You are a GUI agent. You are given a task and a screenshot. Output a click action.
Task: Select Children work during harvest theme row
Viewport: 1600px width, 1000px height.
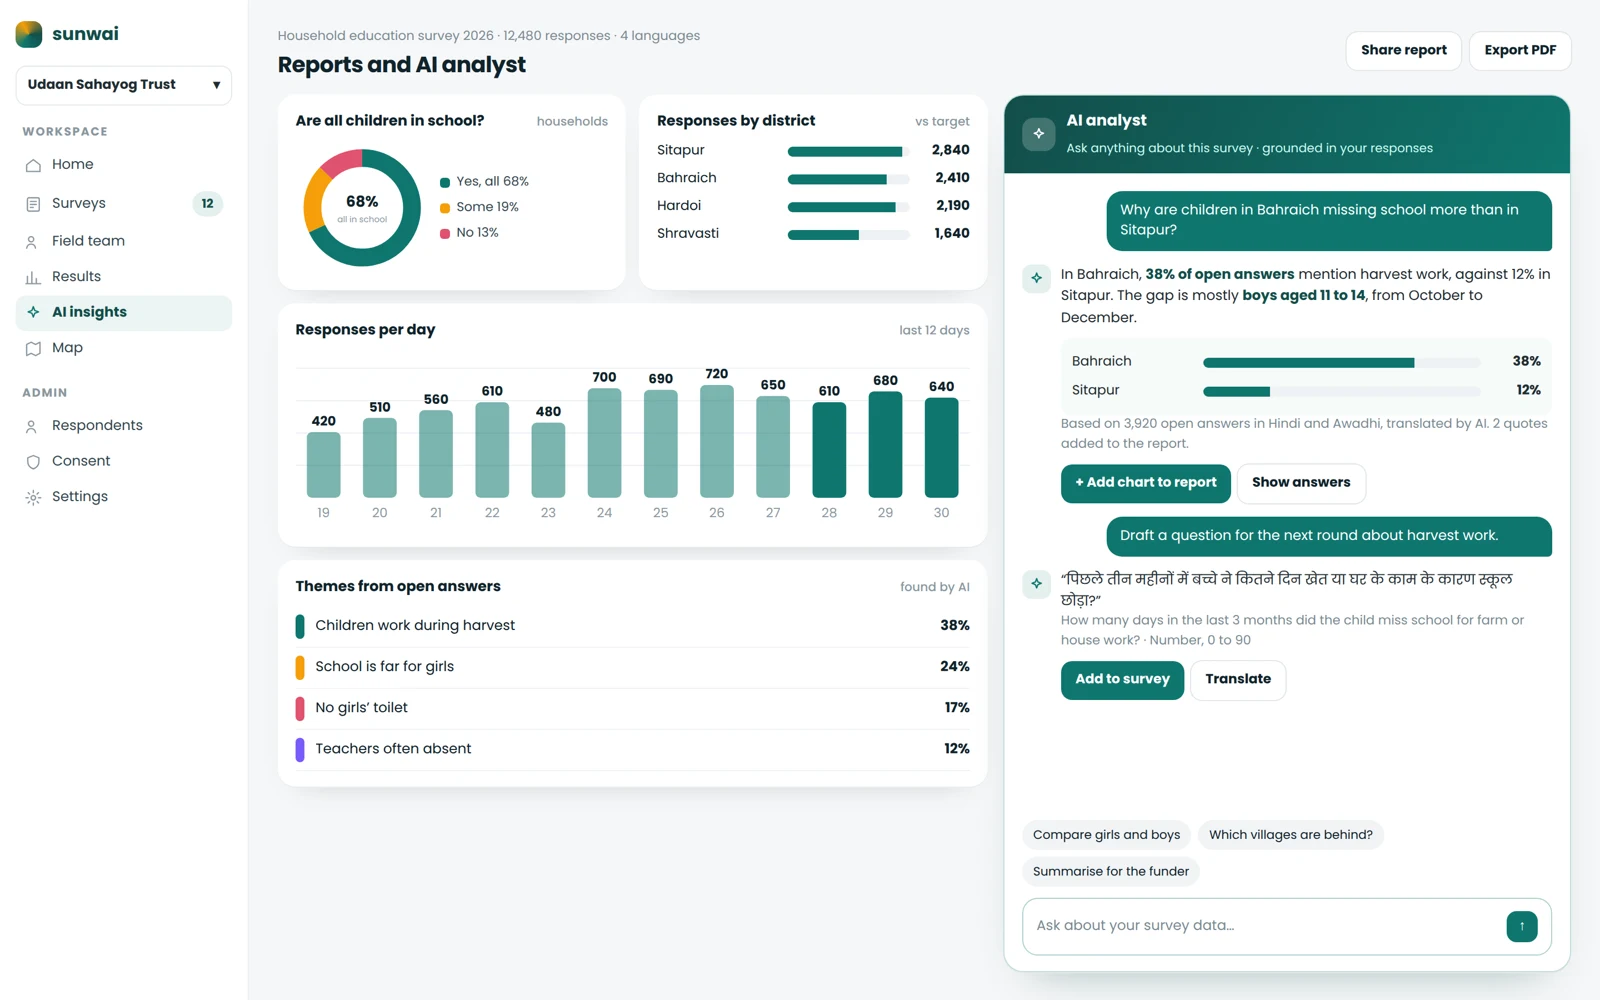click(632, 626)
